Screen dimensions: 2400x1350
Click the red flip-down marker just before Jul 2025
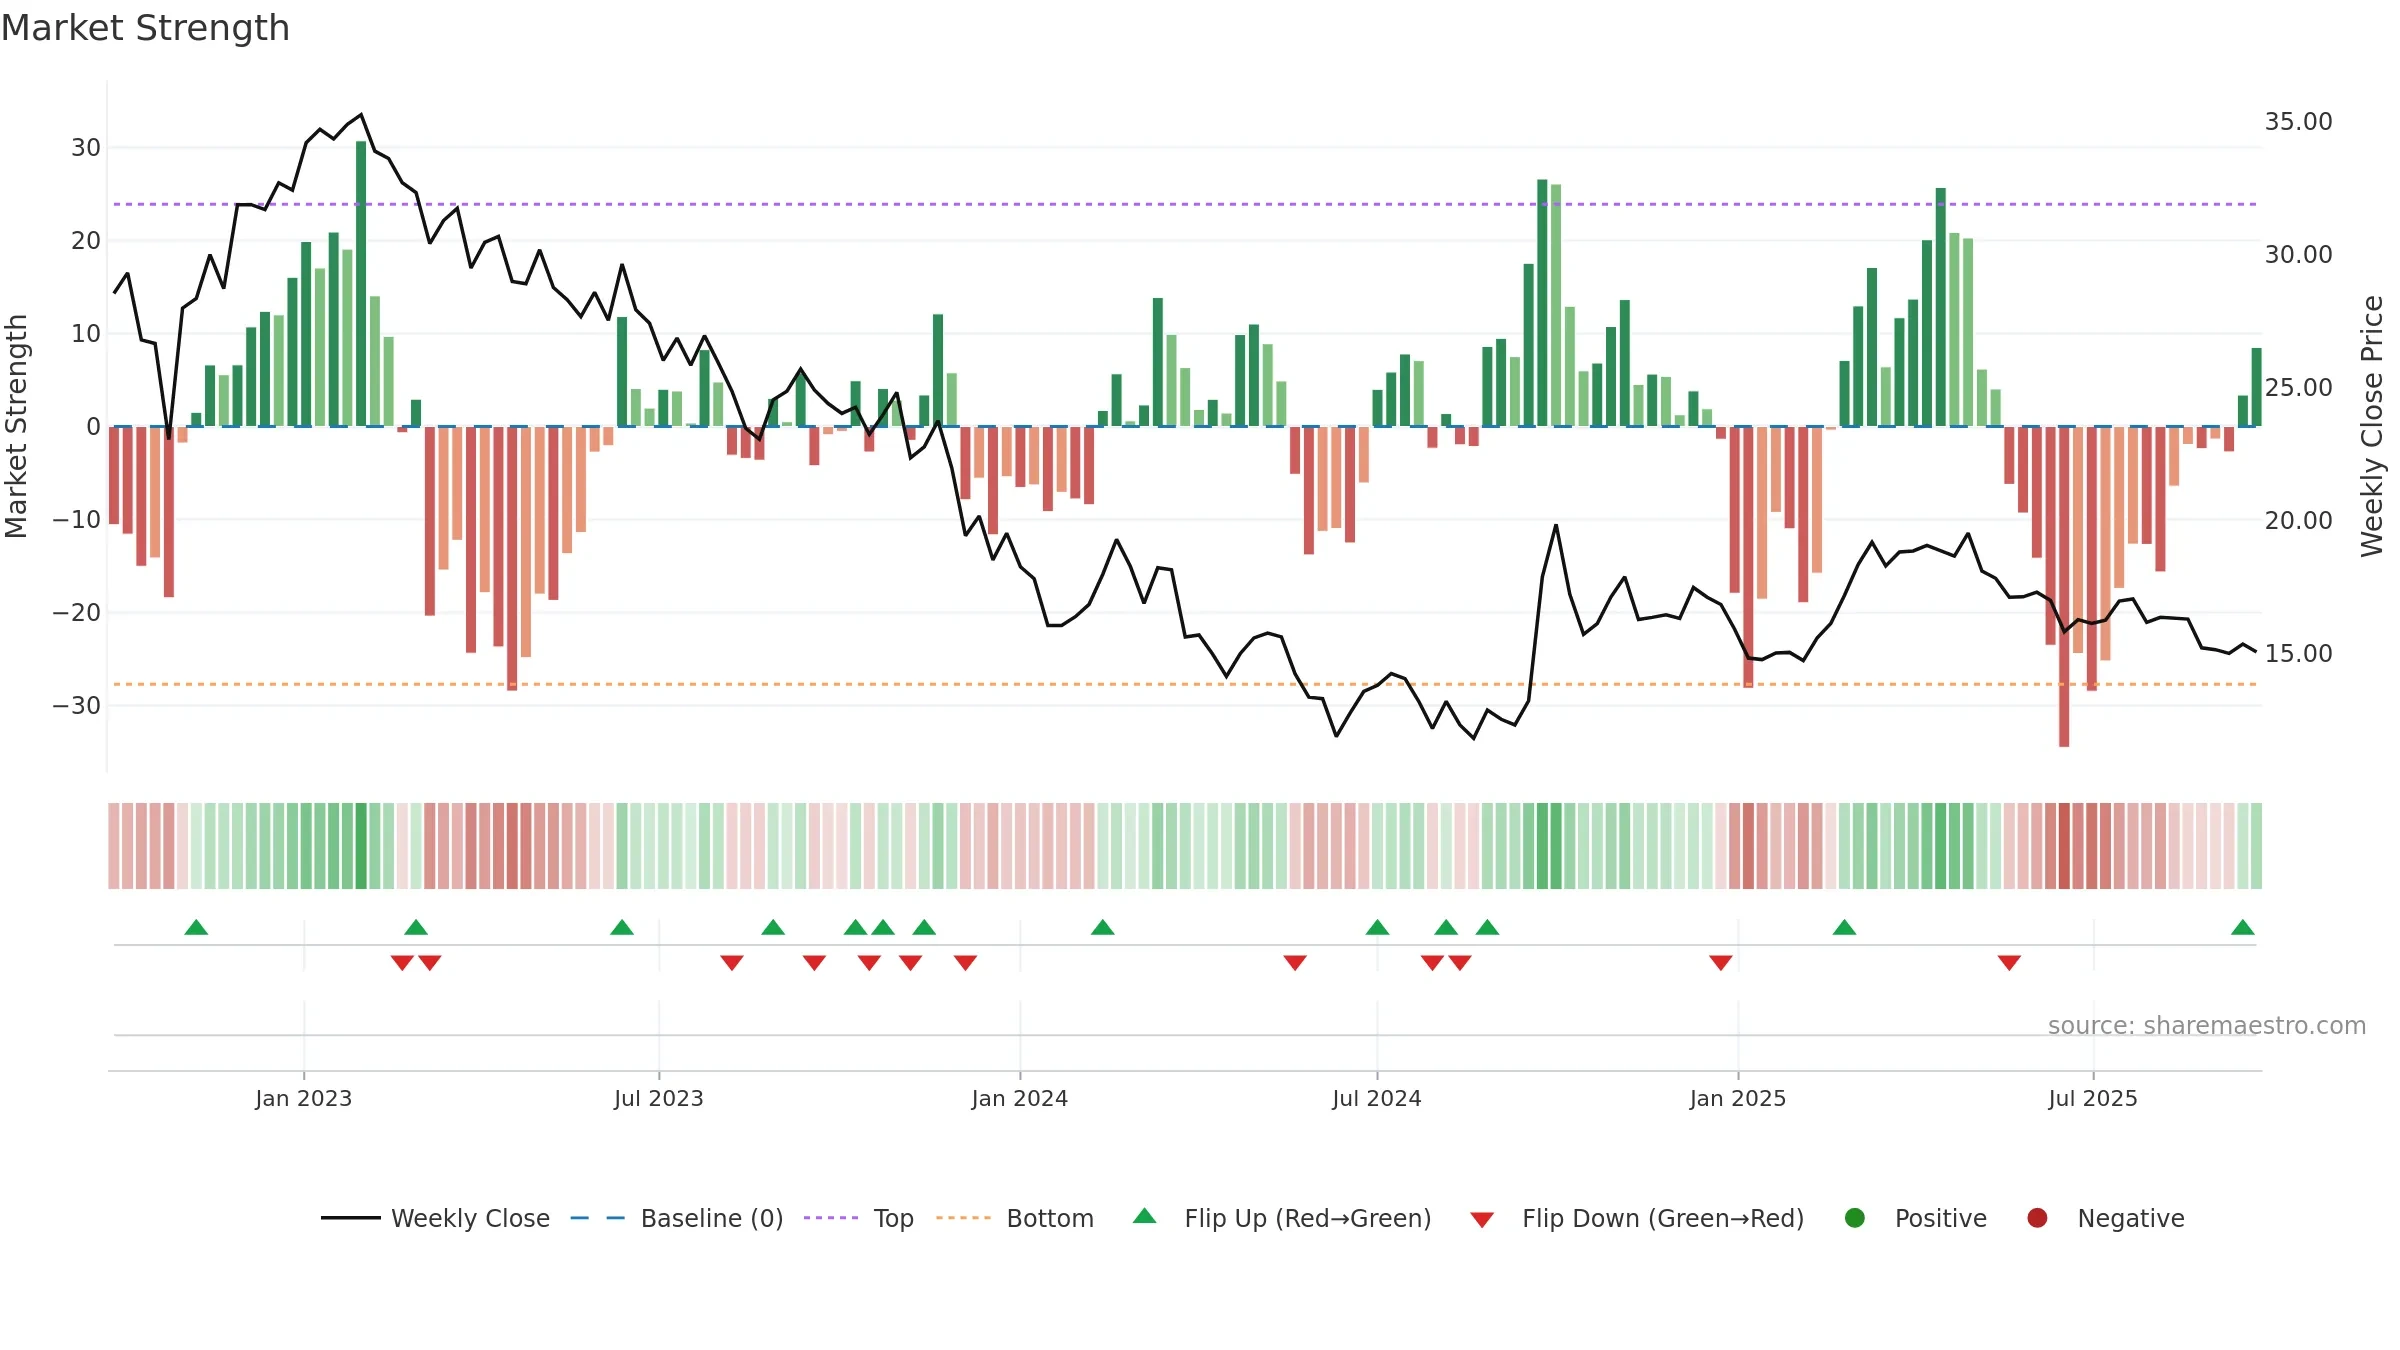pos(2009,963)
